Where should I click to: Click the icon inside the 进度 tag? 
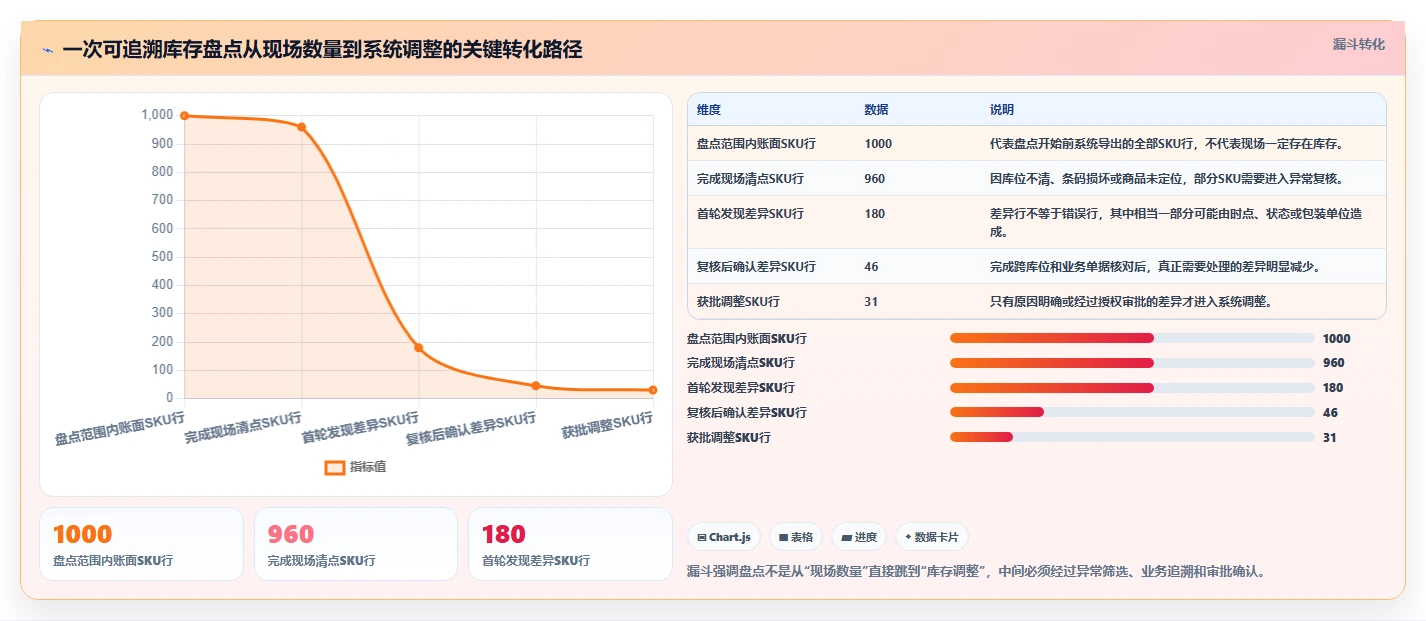tap(846, 538)
